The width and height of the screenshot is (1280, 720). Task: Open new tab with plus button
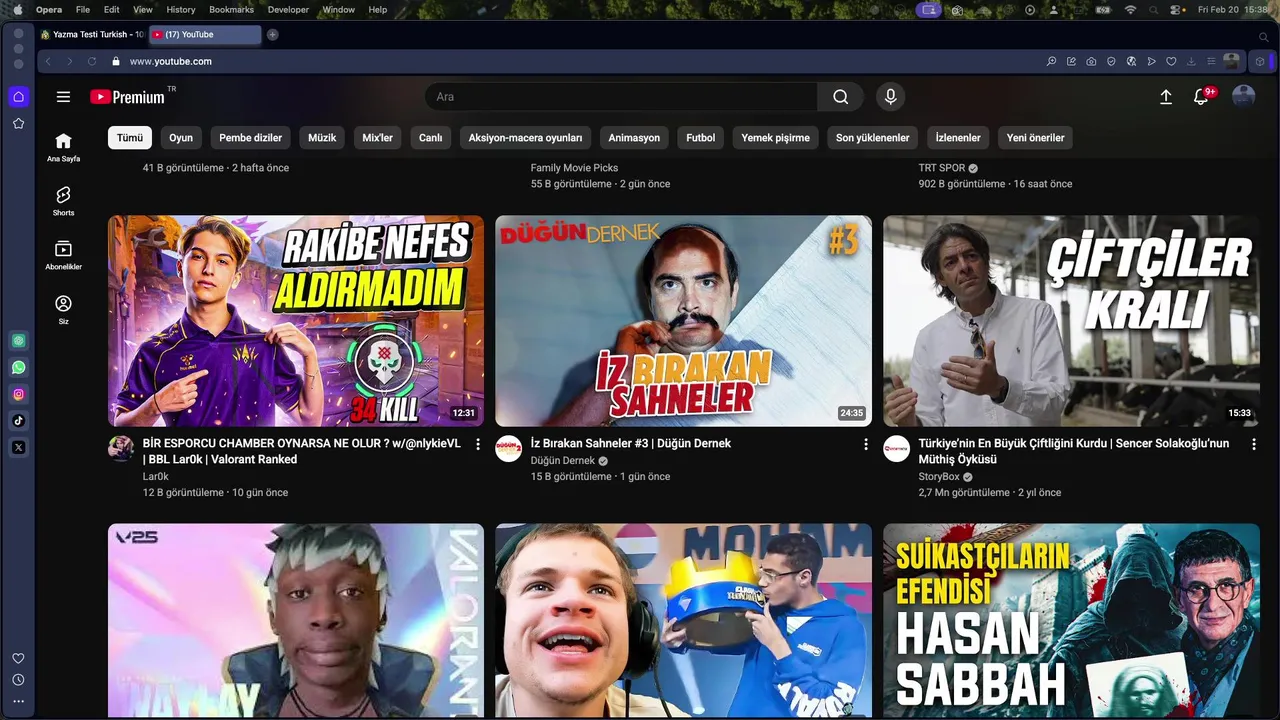[x=272, y=34]
